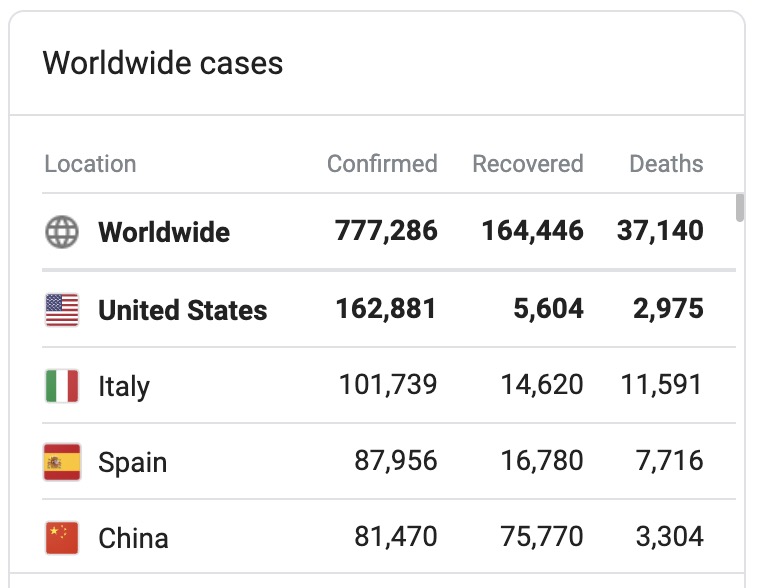
Task: Click the Location column header
Action: click(90, 164)
